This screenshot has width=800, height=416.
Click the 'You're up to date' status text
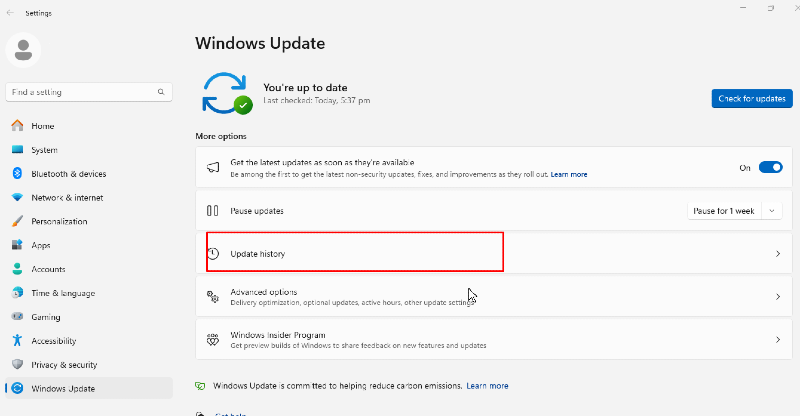[x=305, y=87]
